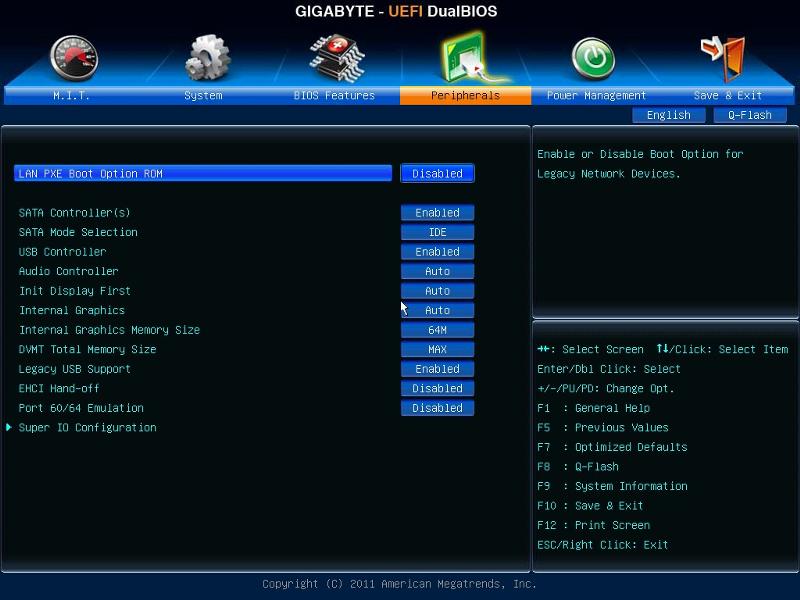Change Internal Graphics Memory Size 64M value
The width and height of the screenshot is (800, 600).
point(437,330)
